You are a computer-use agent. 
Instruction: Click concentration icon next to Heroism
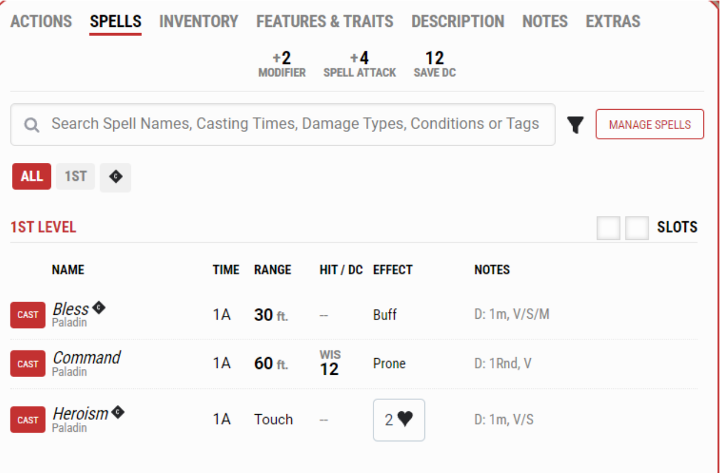[x=118, y=412]
